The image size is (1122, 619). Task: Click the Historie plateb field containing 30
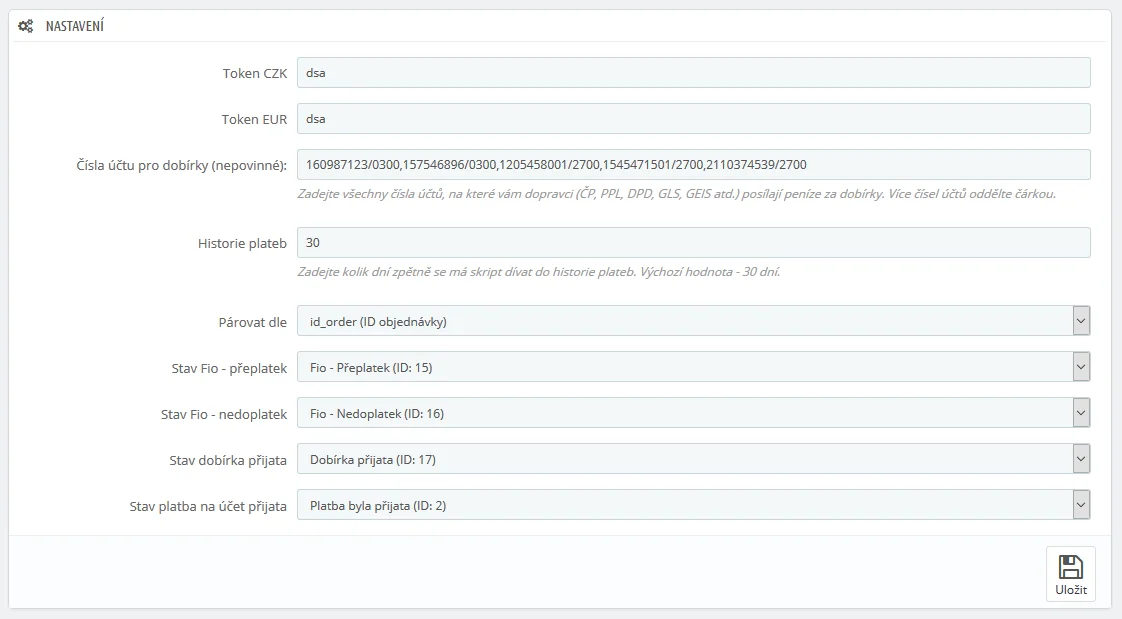tap(693, 243)
